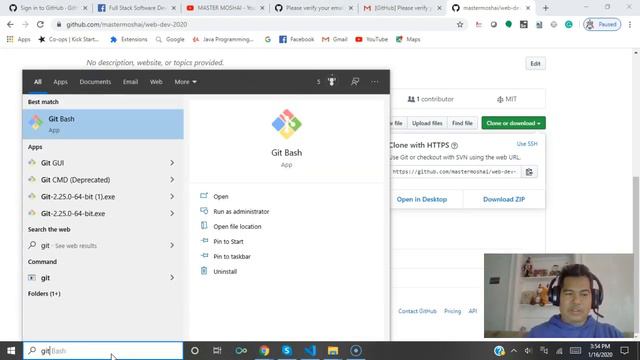Click Cortana circle icon on taskbar
640x360 pixels.
click(195, 351)
